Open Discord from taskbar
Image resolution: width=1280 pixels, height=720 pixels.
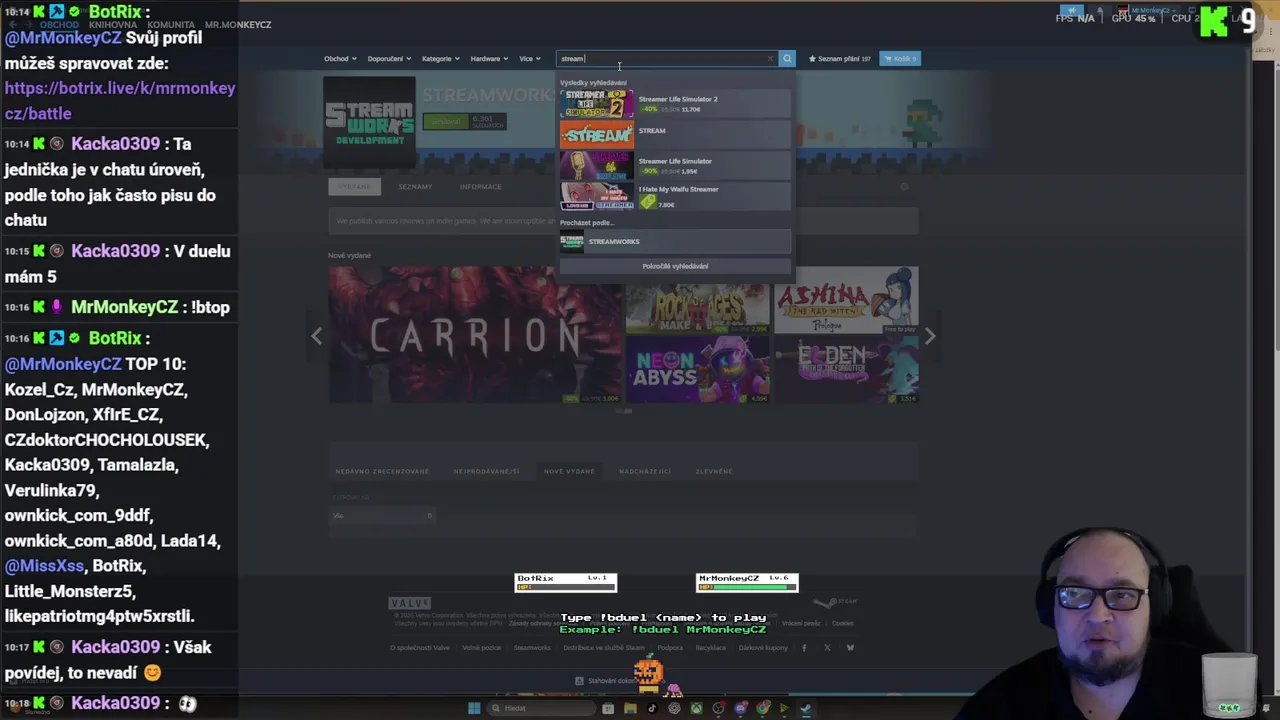[x=741, y=708]
